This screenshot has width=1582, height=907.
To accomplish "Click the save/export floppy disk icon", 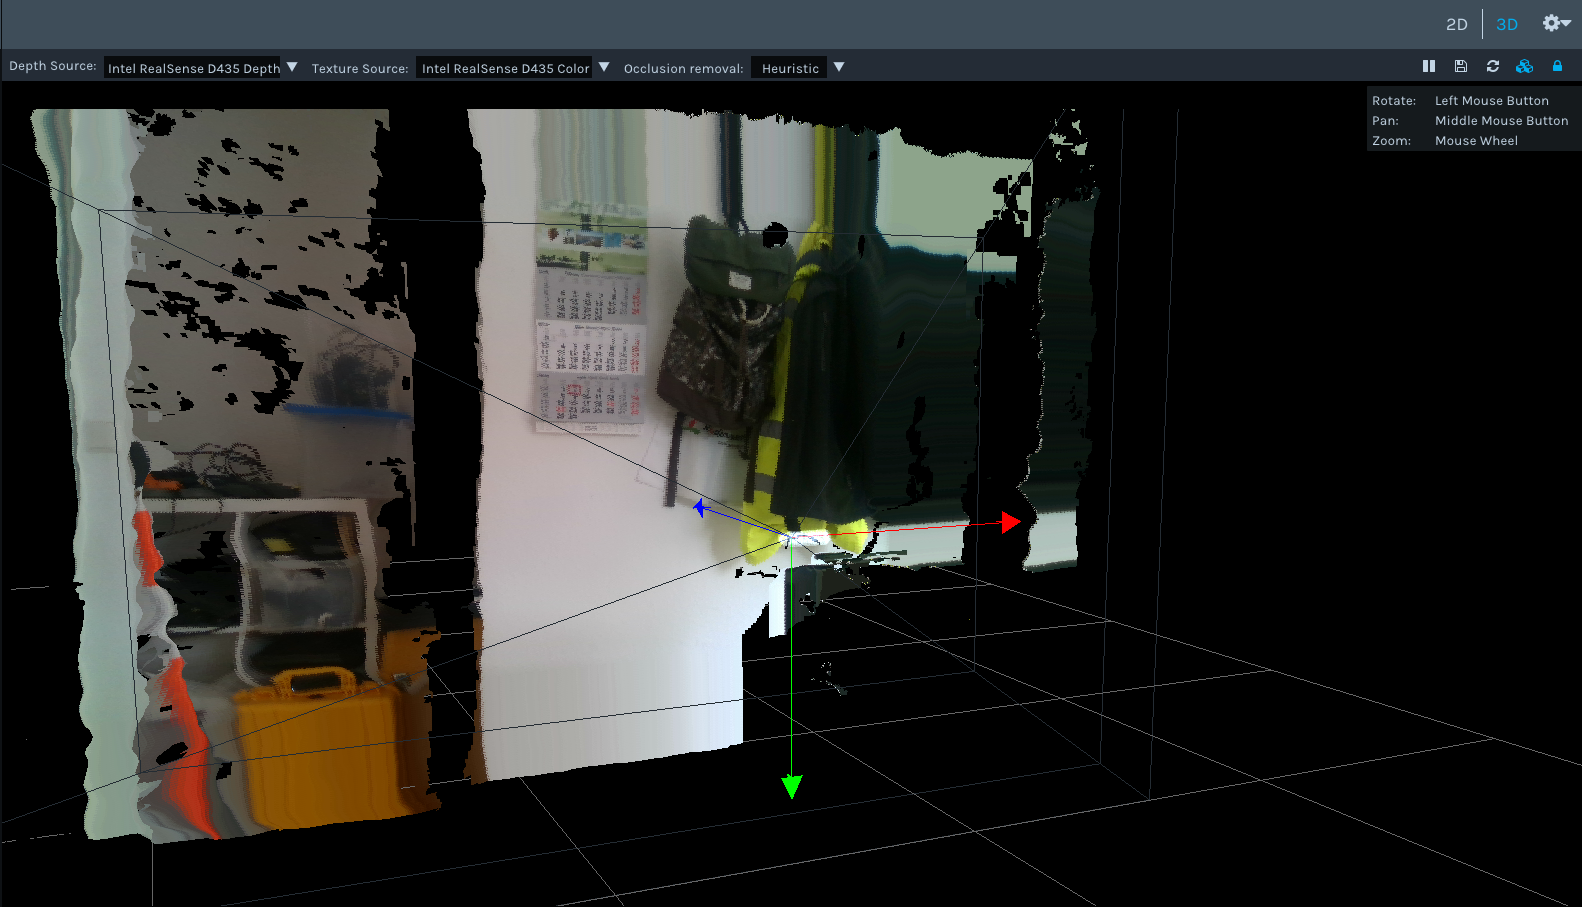I will coord(1460,66).
